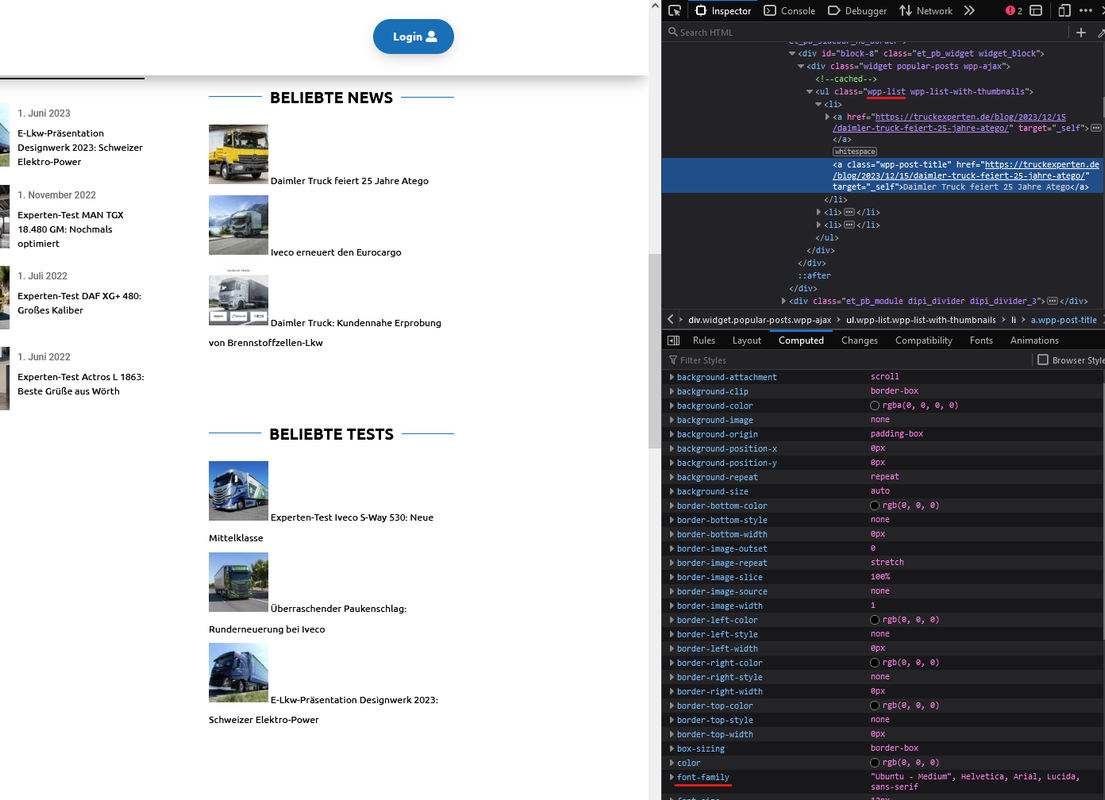Switch to the Network tab
The image size is (1105, 800).
pyautogui.click(x=926, y=11)
